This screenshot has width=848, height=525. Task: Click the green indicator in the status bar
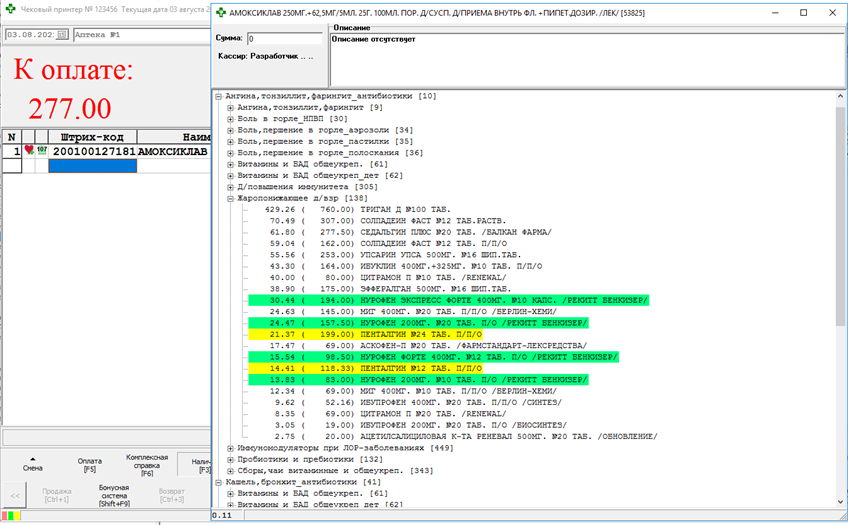[x=11, y=516]
